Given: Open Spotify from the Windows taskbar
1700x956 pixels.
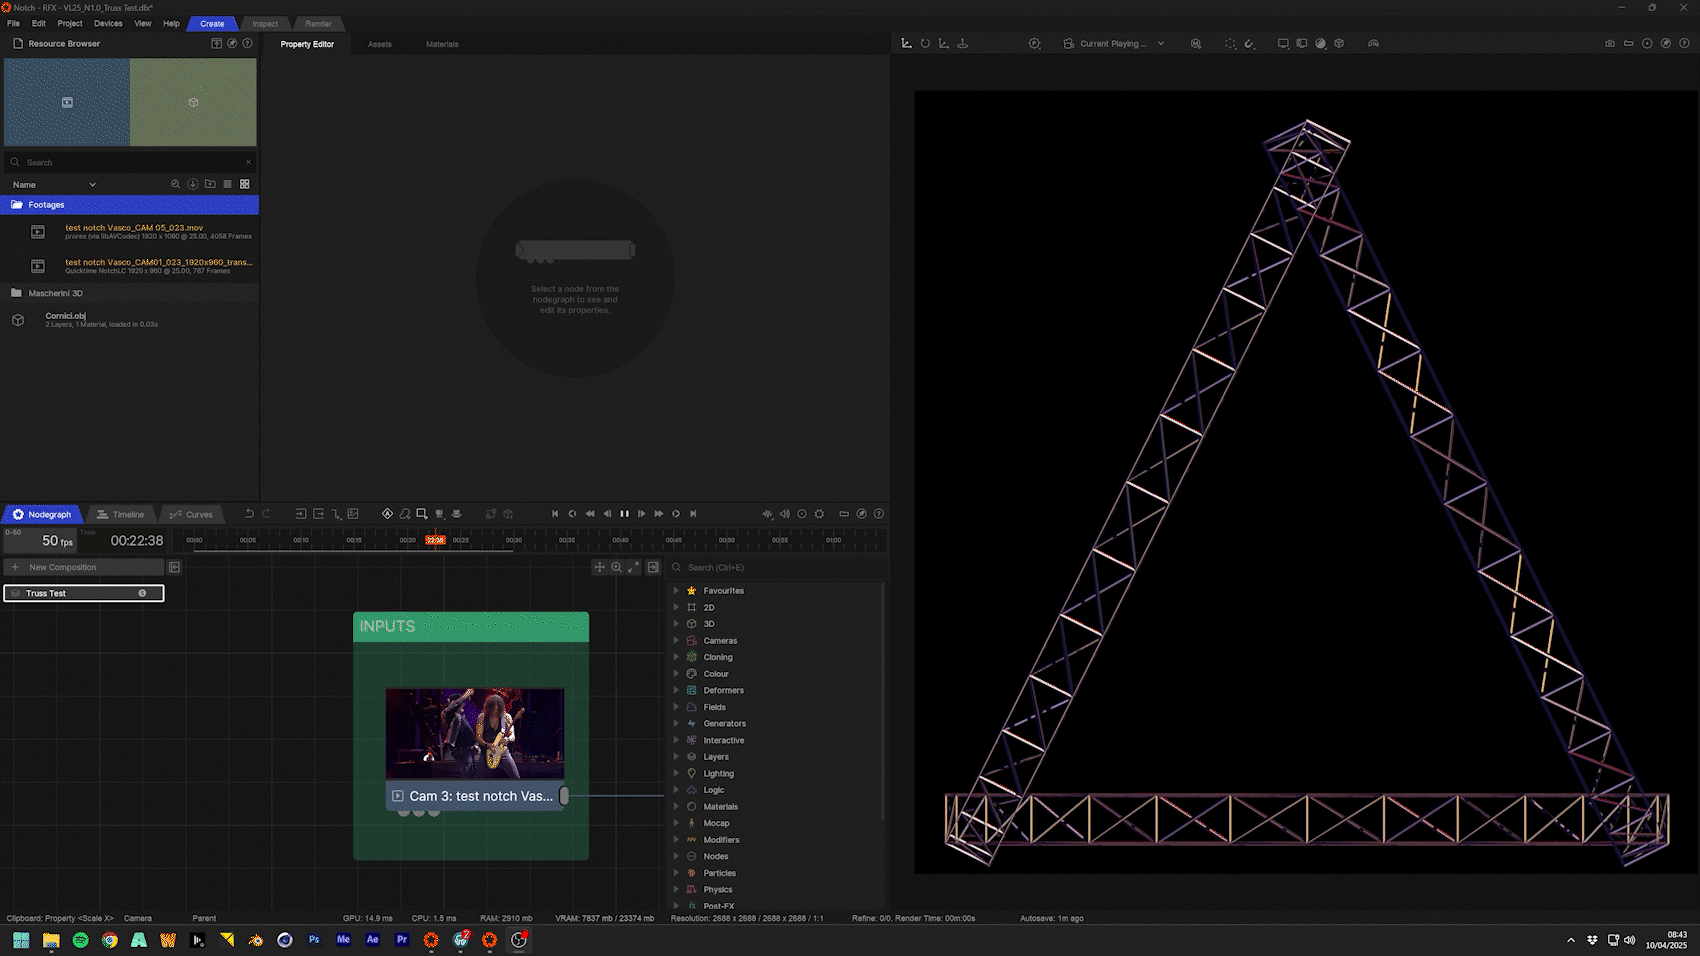Looking at the screenshot, I should click(x=80, y=940).
